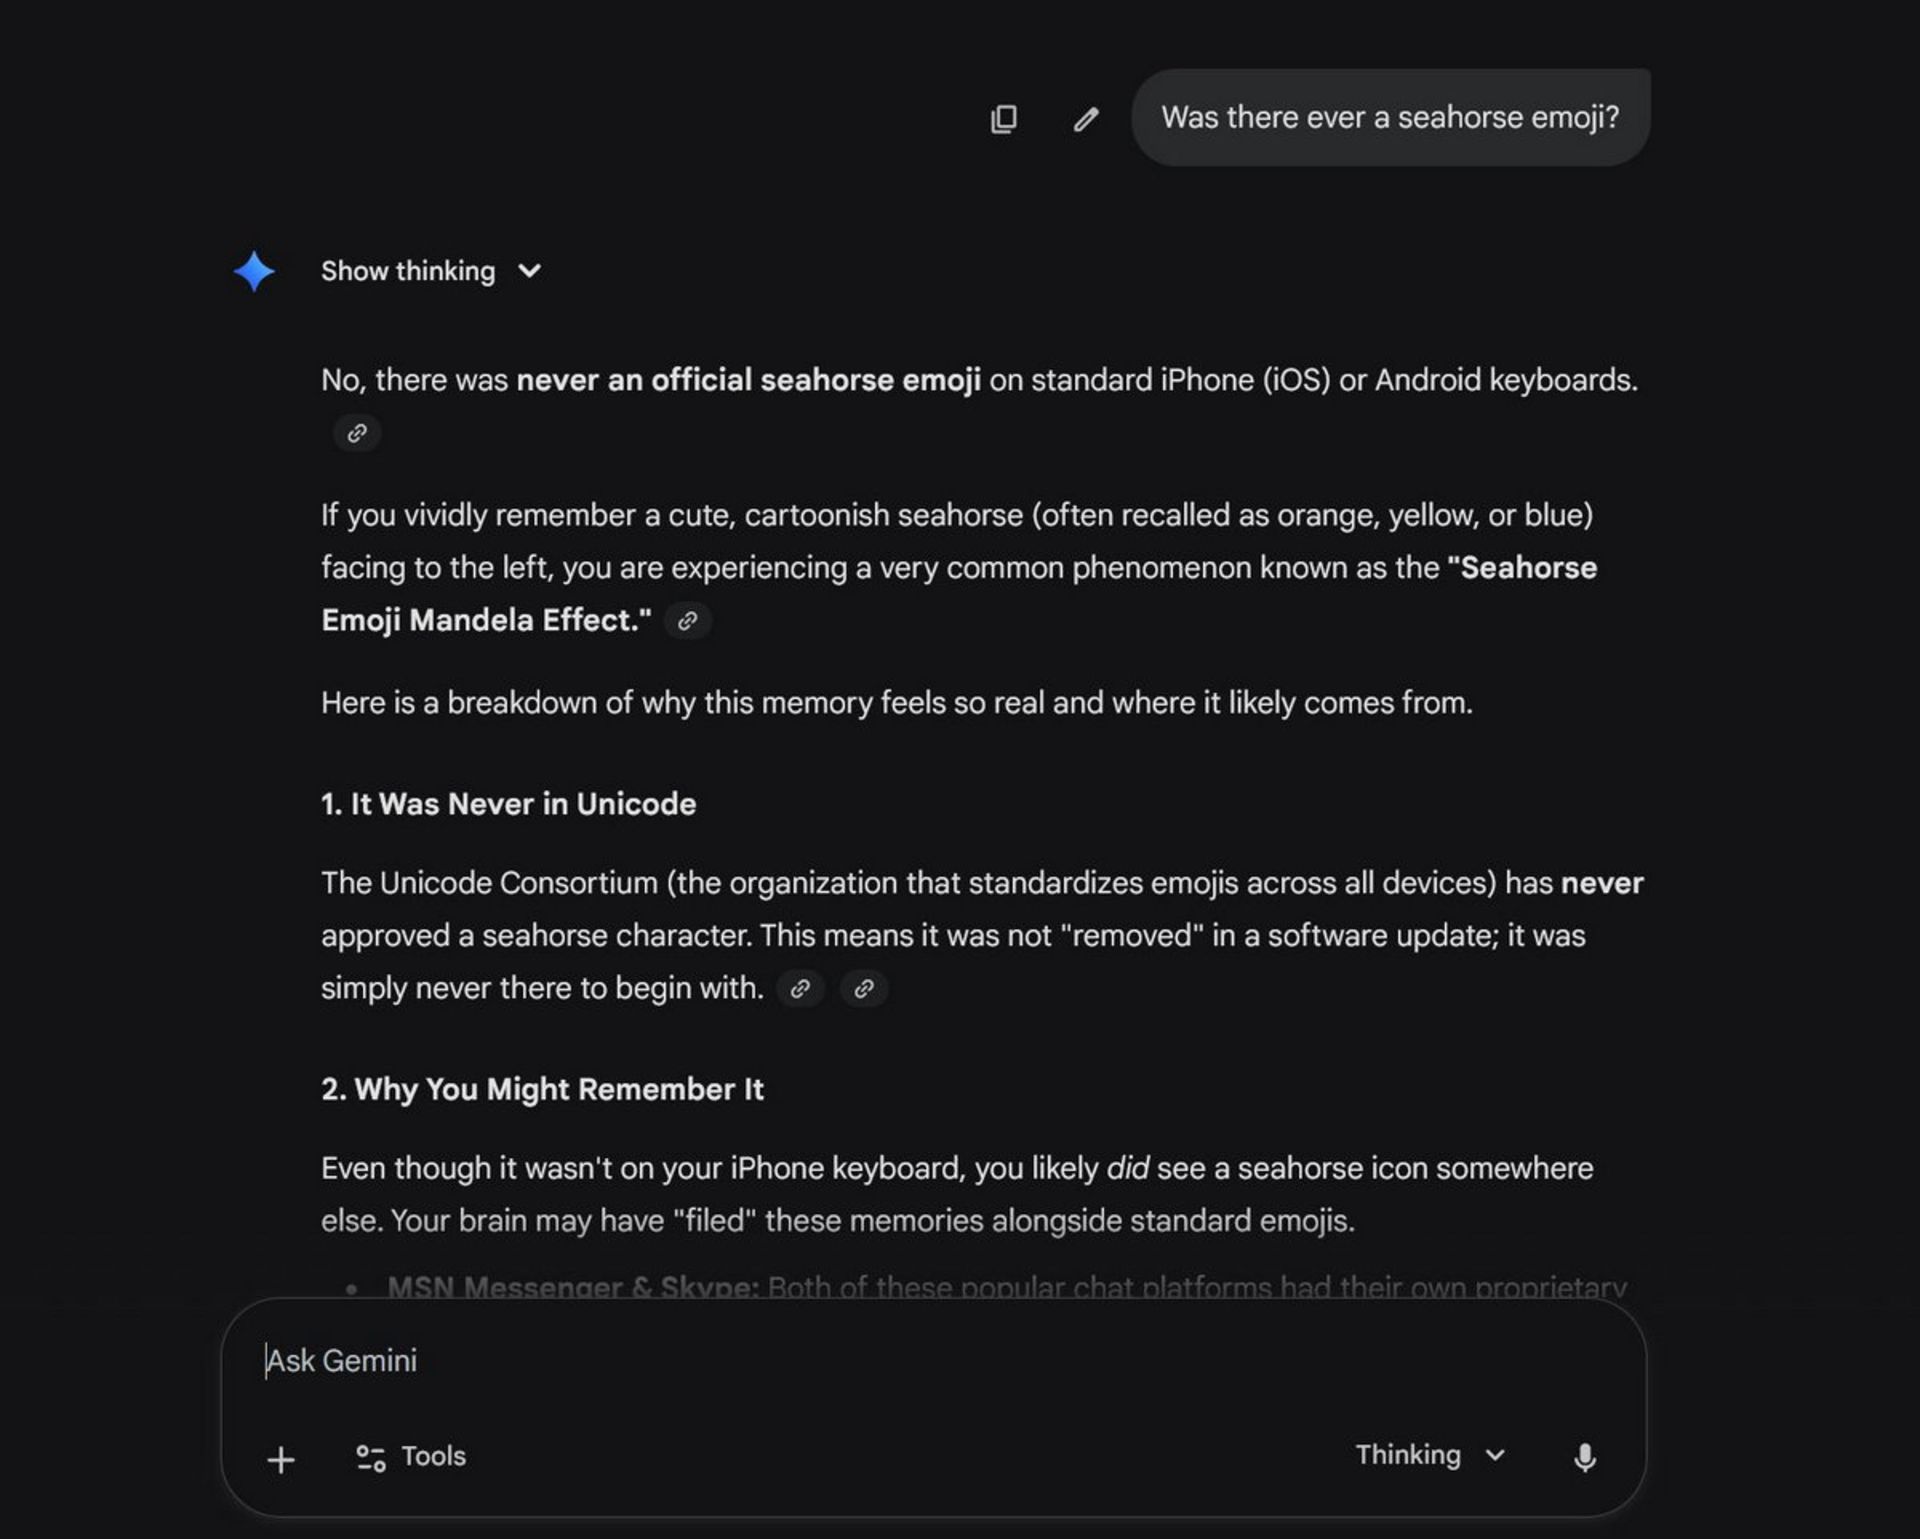Click the bold "never an official seahorse emoji" text
Viewport: 1920px width, 1539px height.
click(748, 380)
